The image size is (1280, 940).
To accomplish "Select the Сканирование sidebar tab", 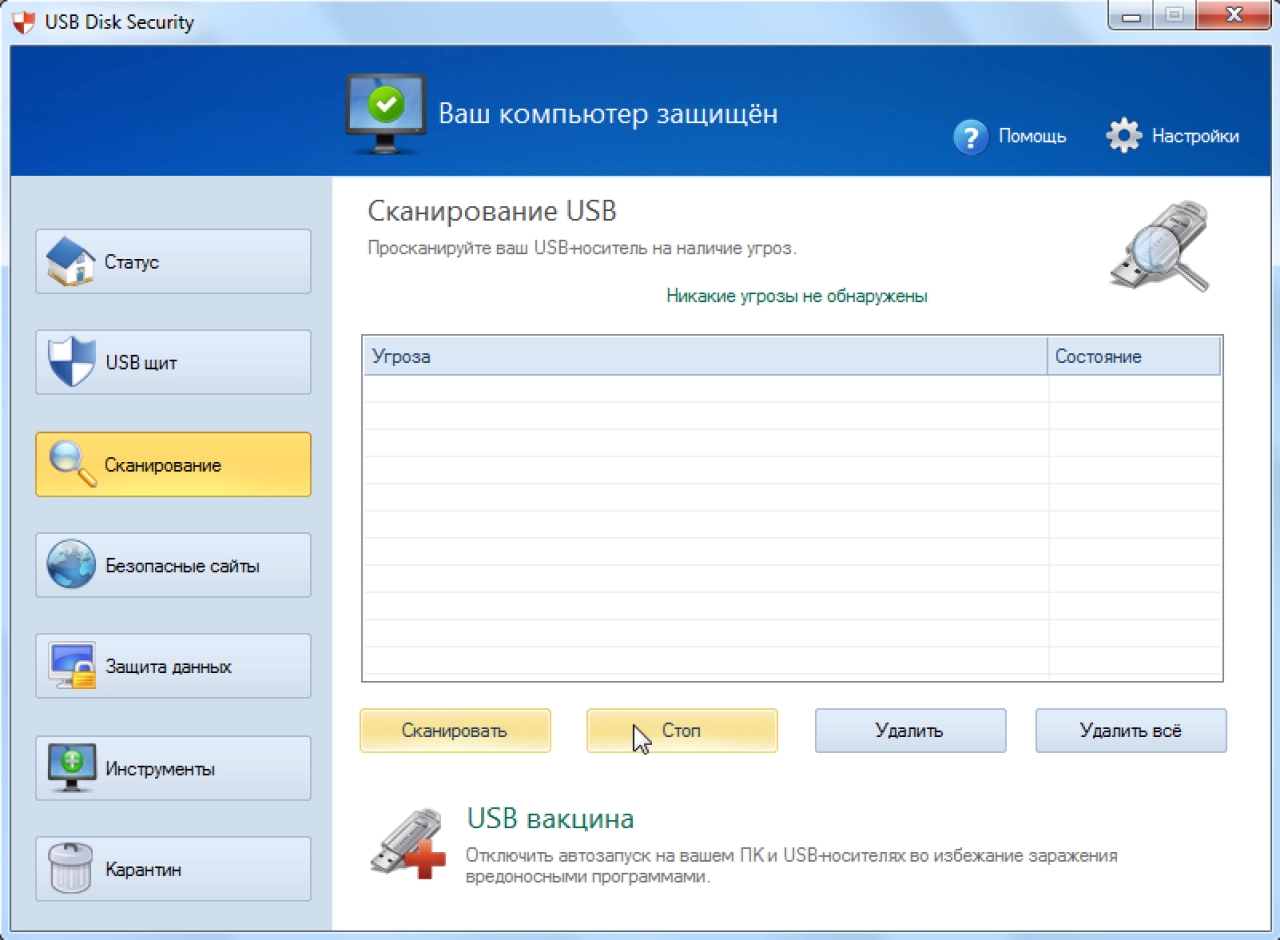I will click(173, 464).
